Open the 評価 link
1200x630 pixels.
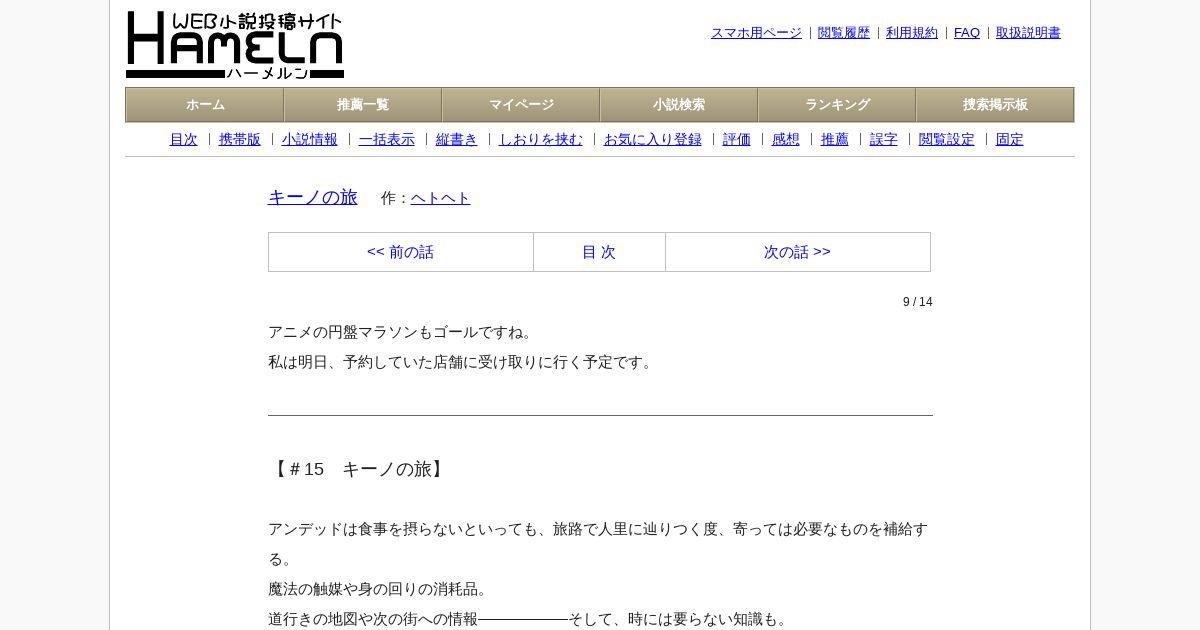pyautogui.click(x=737, y=140)
